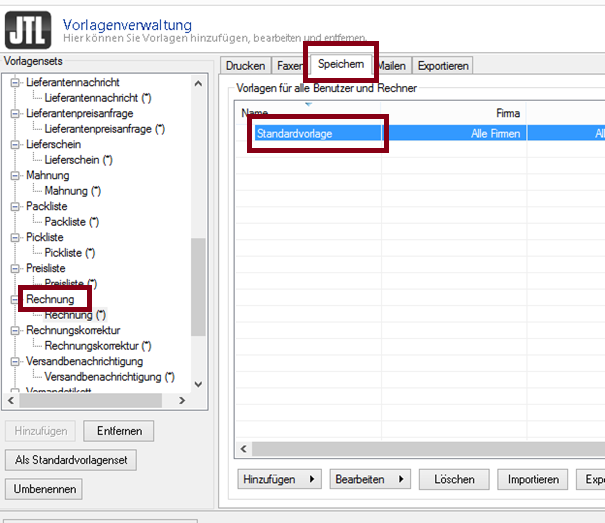
Task: Switch to the Drucken tab
Action: click(246, 66)
